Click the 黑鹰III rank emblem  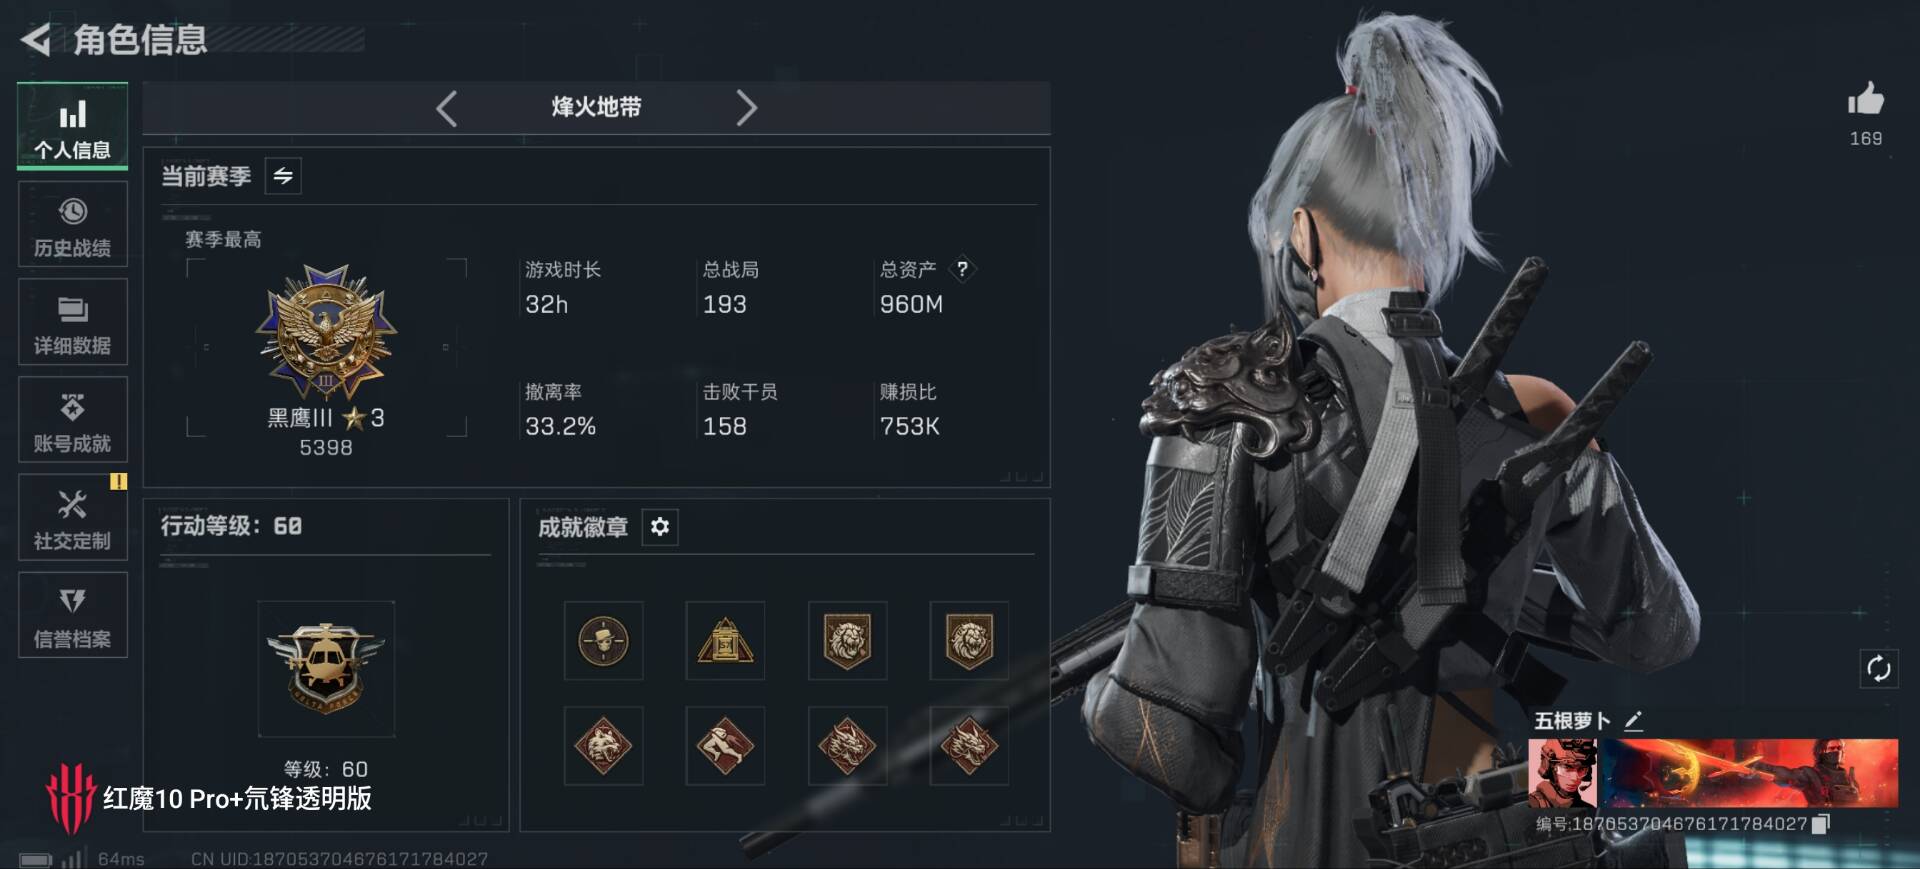326,332
